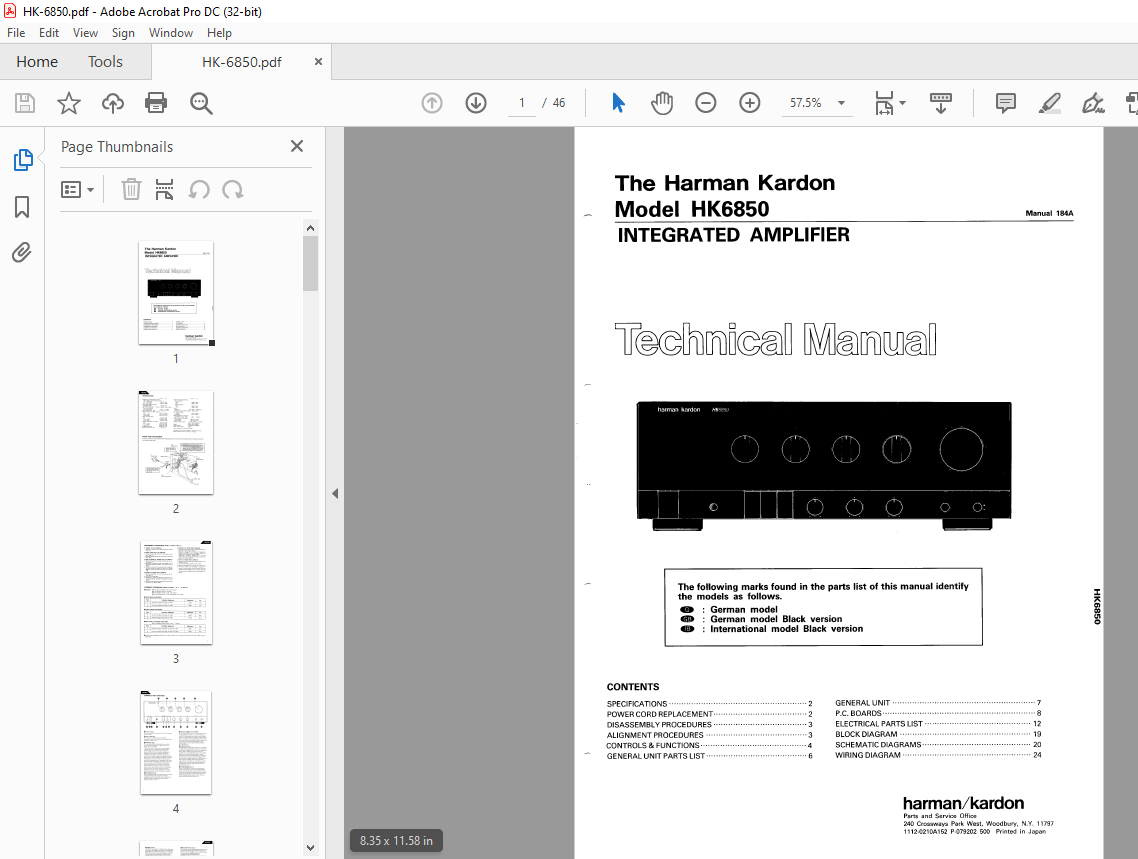
Task: Open the Help menu
Action: coord(219,33)
